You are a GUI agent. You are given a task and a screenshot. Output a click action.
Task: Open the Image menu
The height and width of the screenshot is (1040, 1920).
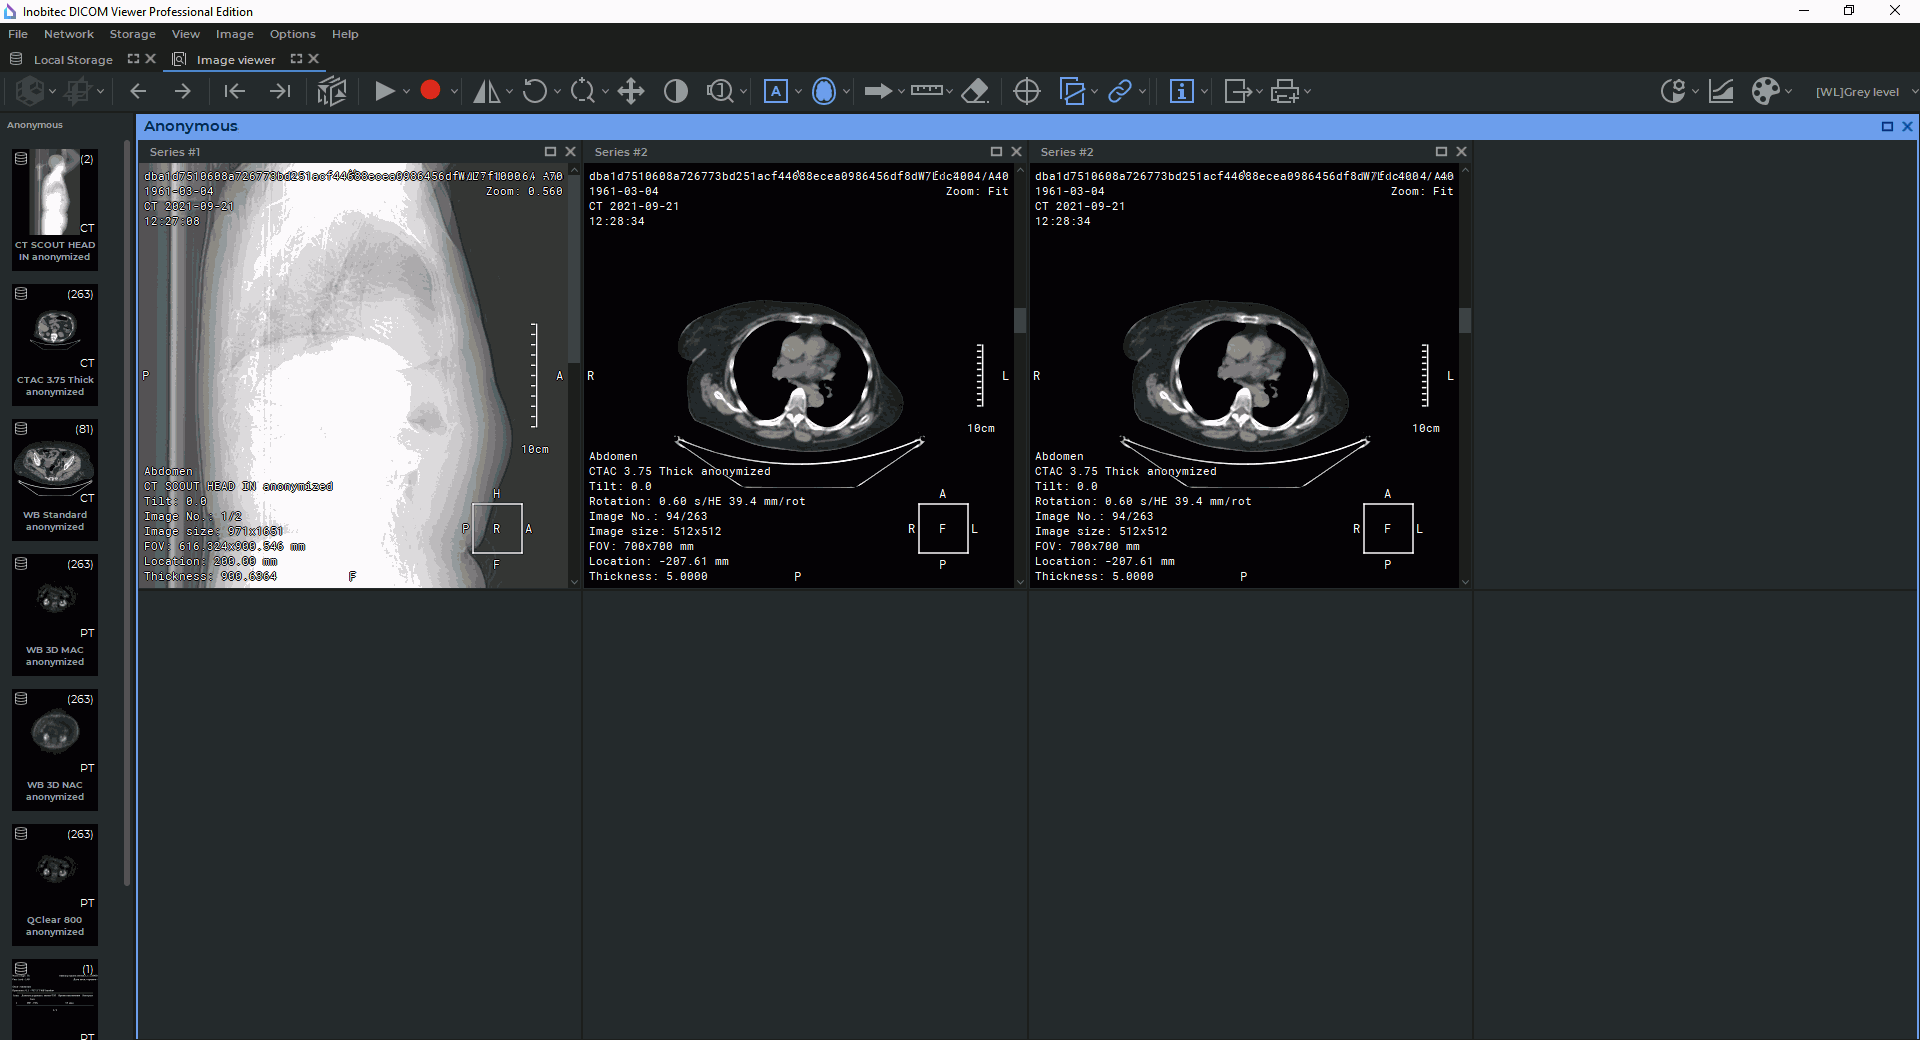[234, 34]
